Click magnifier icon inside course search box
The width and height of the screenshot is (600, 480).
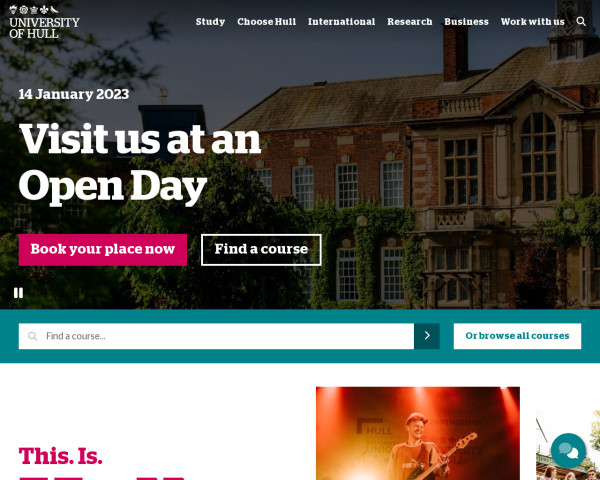(x=33, y=336)
